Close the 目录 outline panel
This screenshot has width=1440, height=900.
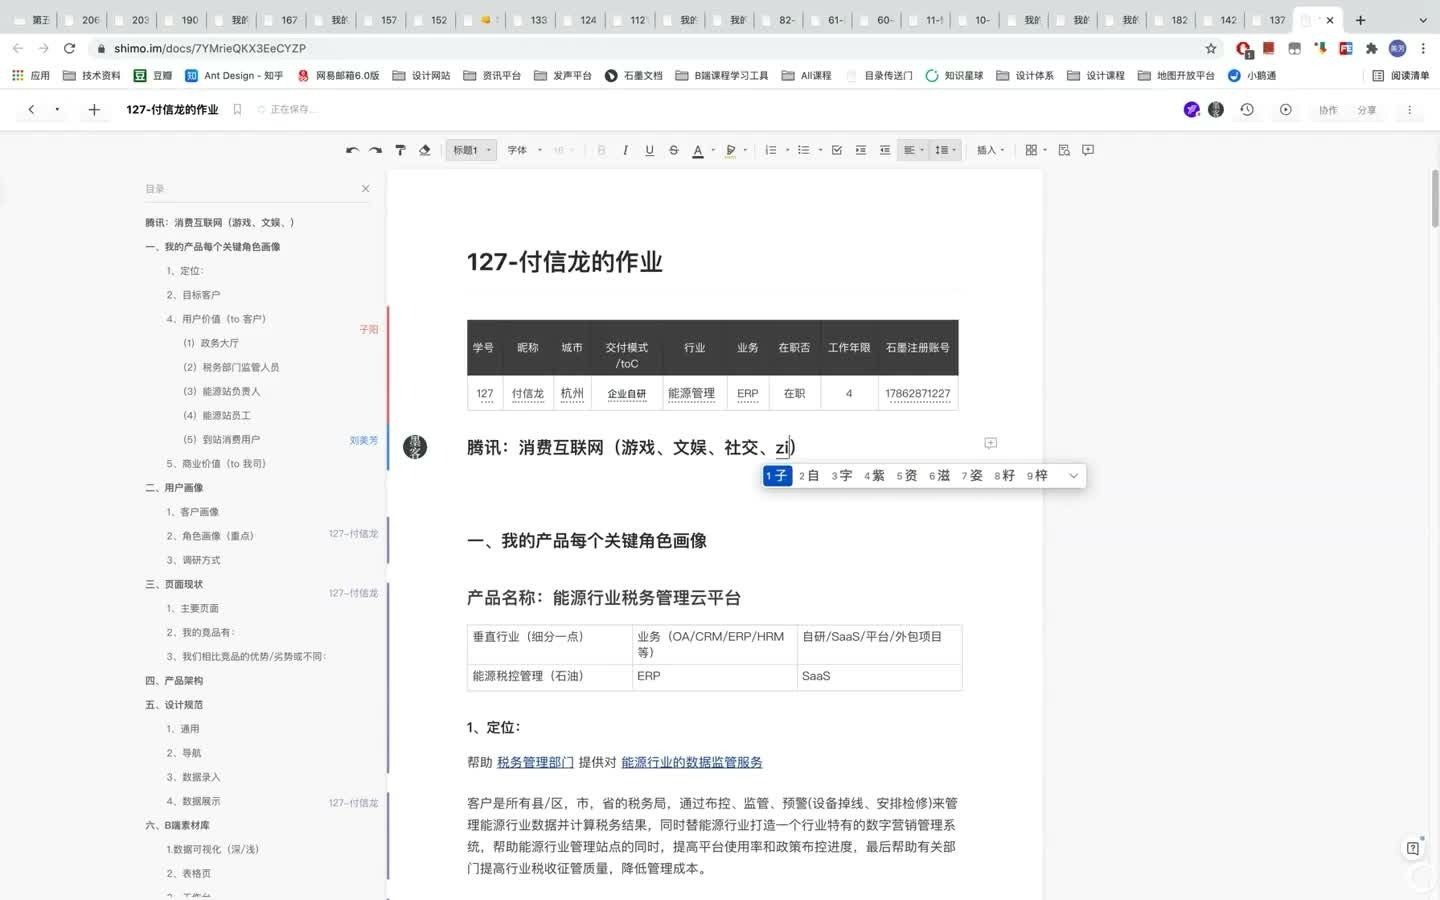tap(366, 188)
